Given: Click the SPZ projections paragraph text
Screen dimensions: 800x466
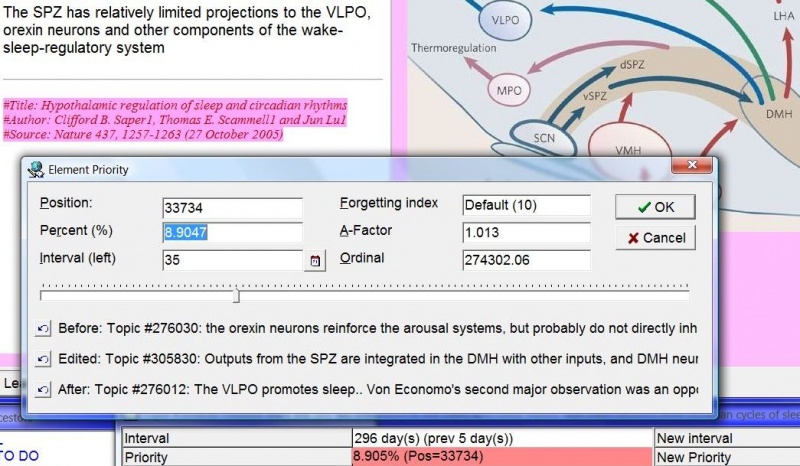Looking at the screenshot, I should click(x=187, y=30).
